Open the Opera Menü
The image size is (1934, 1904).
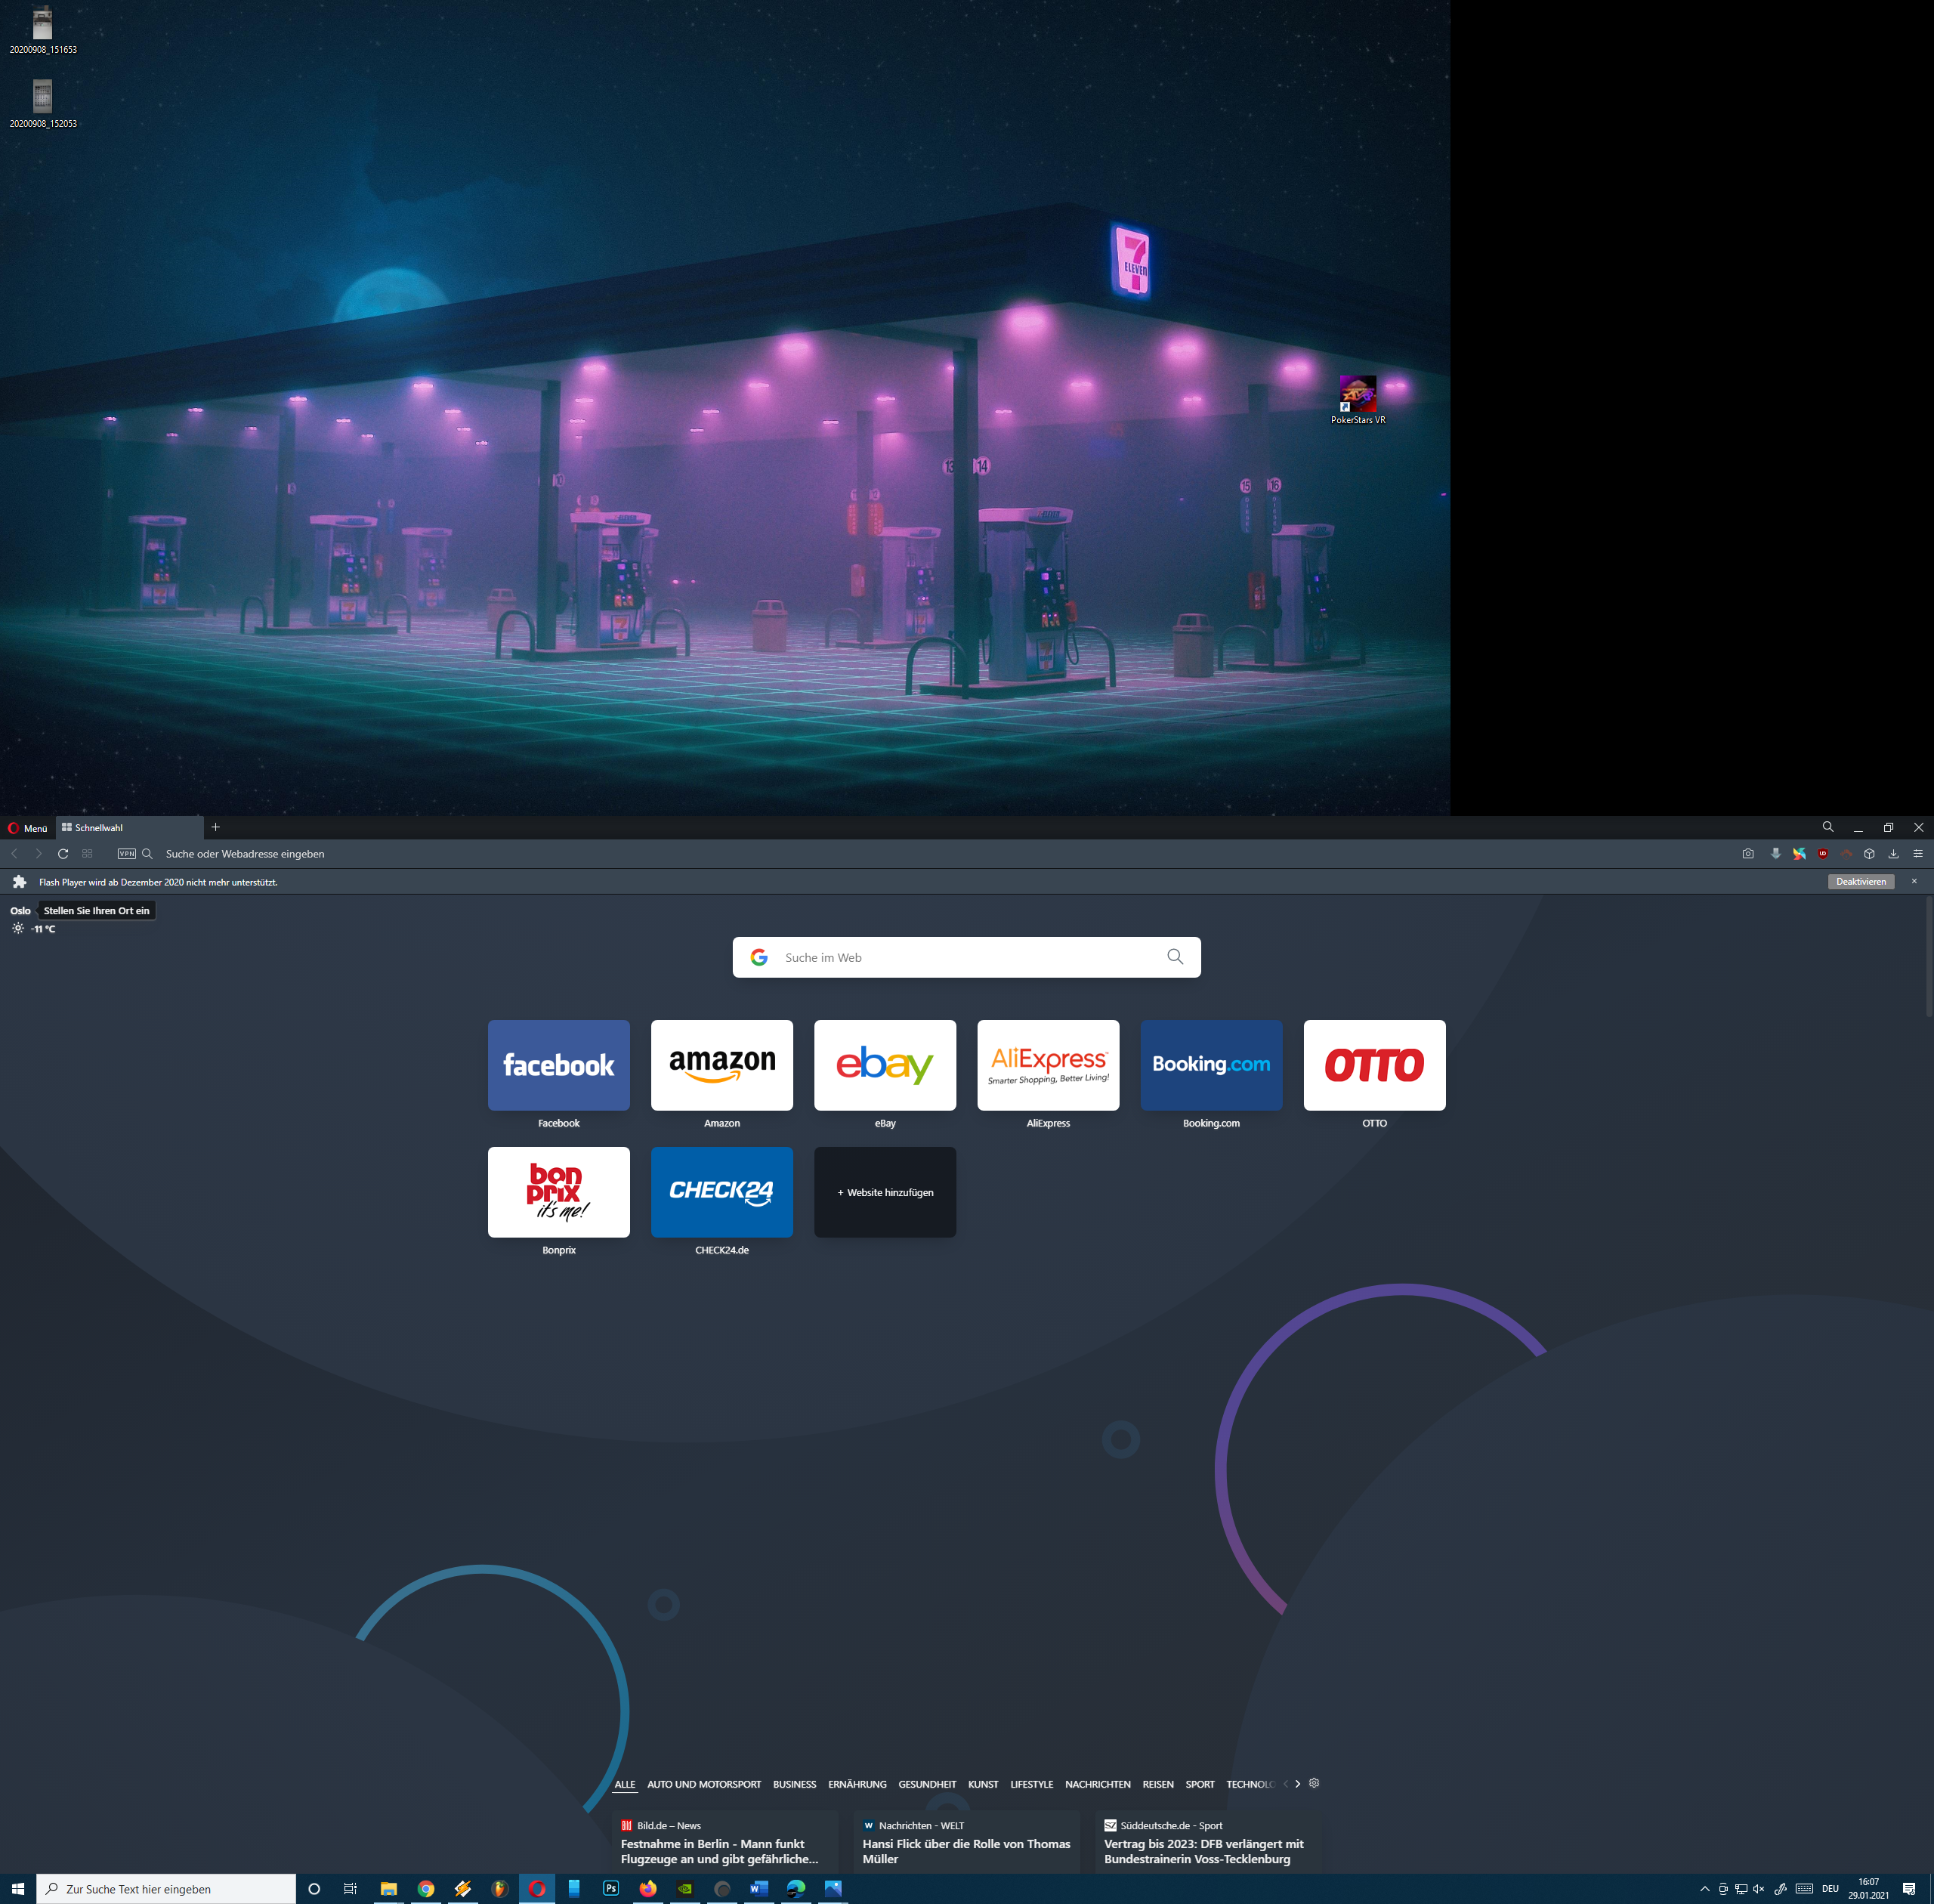[28, 828]
